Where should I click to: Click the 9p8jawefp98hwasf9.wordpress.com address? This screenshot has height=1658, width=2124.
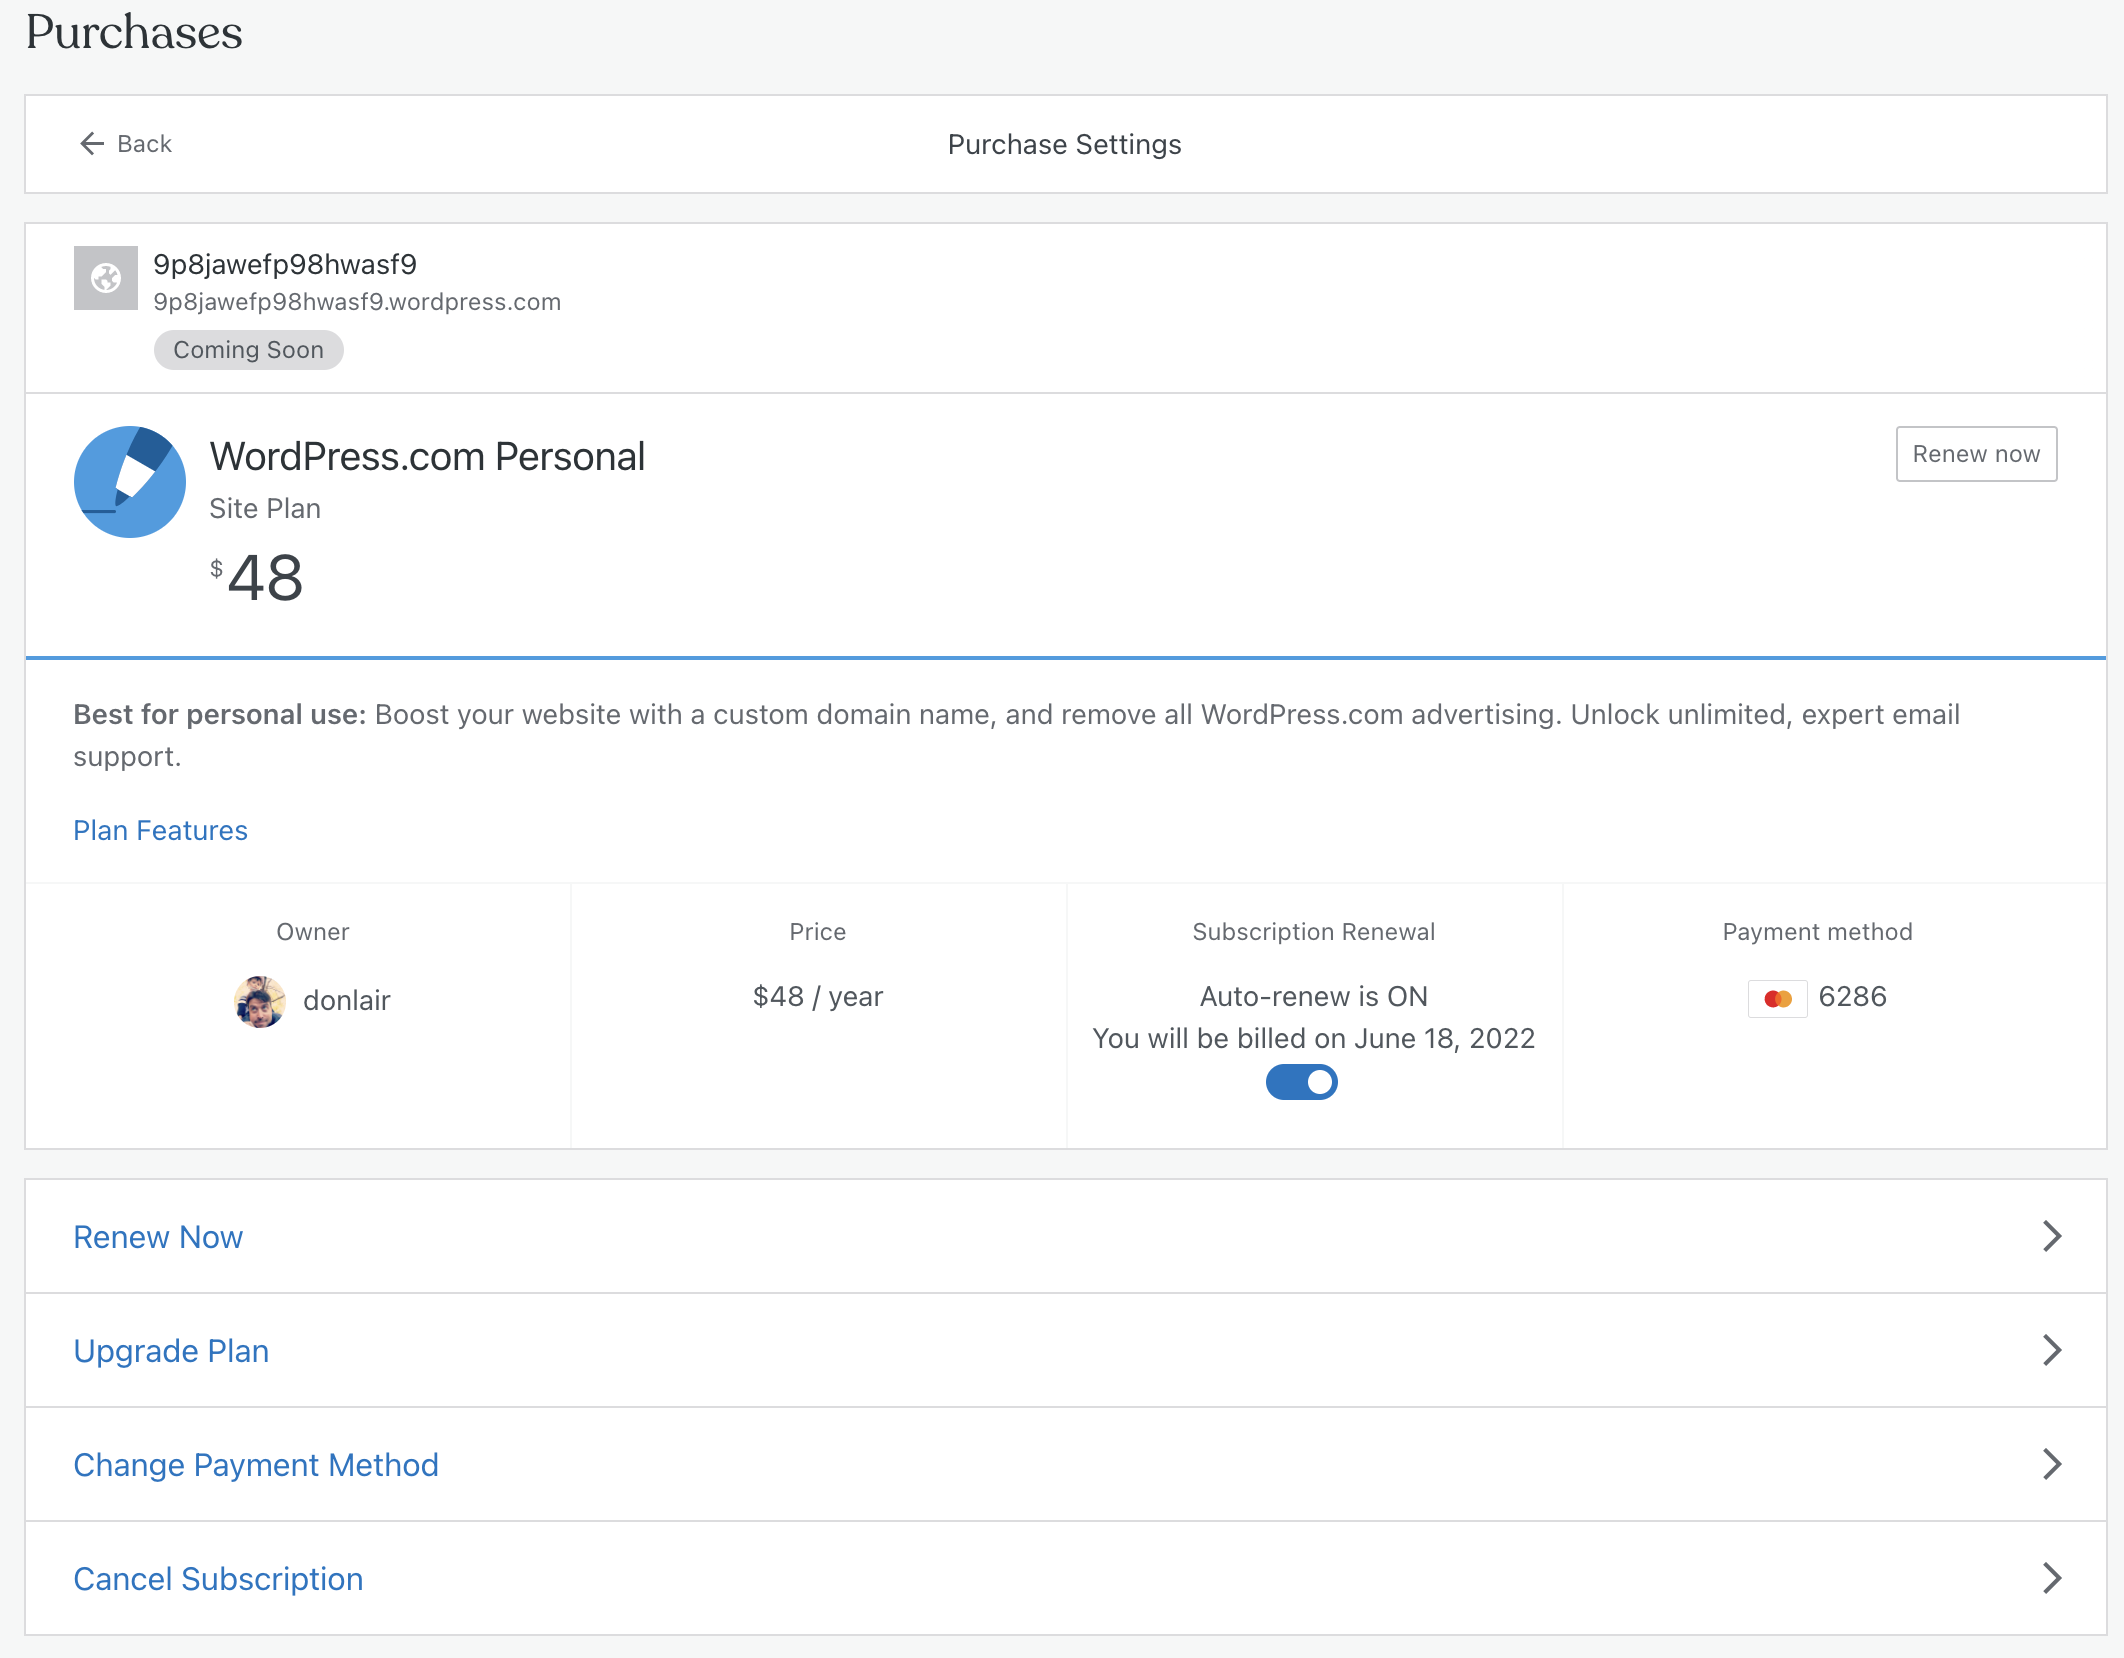tap(357, 302)
